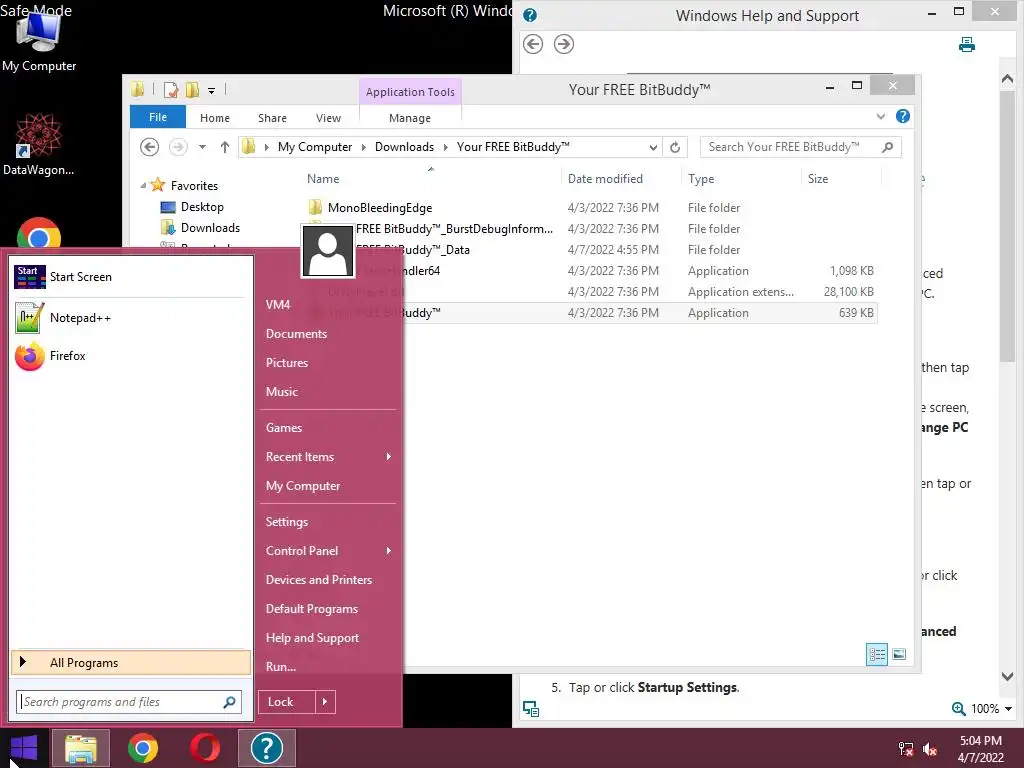Click the user account picture

point(327,251)
